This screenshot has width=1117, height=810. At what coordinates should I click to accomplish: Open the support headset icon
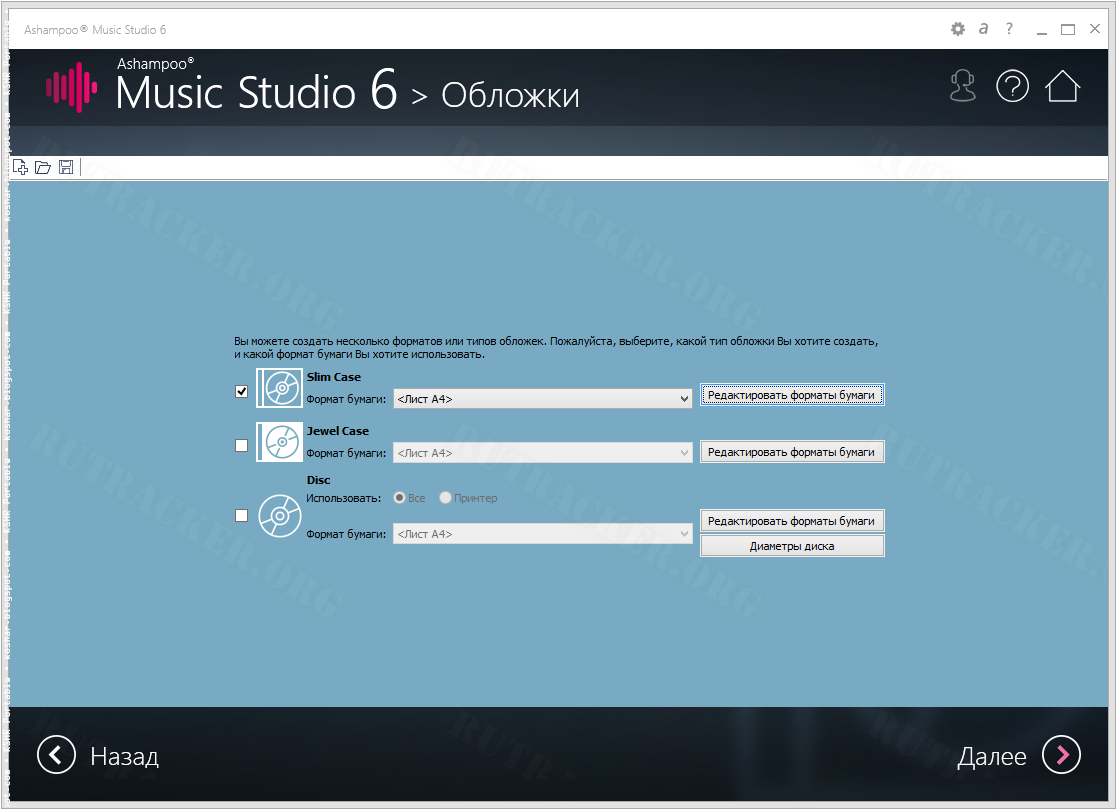point(962,87)
